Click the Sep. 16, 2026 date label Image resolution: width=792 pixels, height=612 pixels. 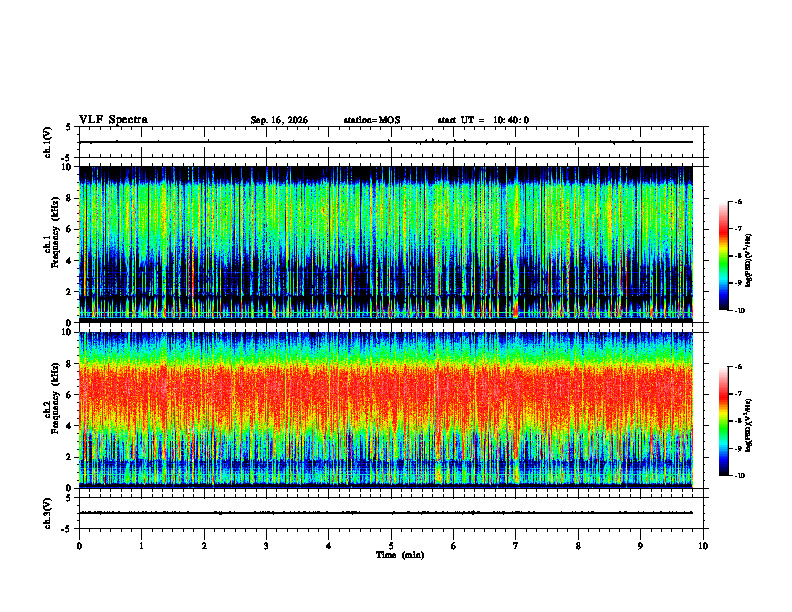(279, 120)
